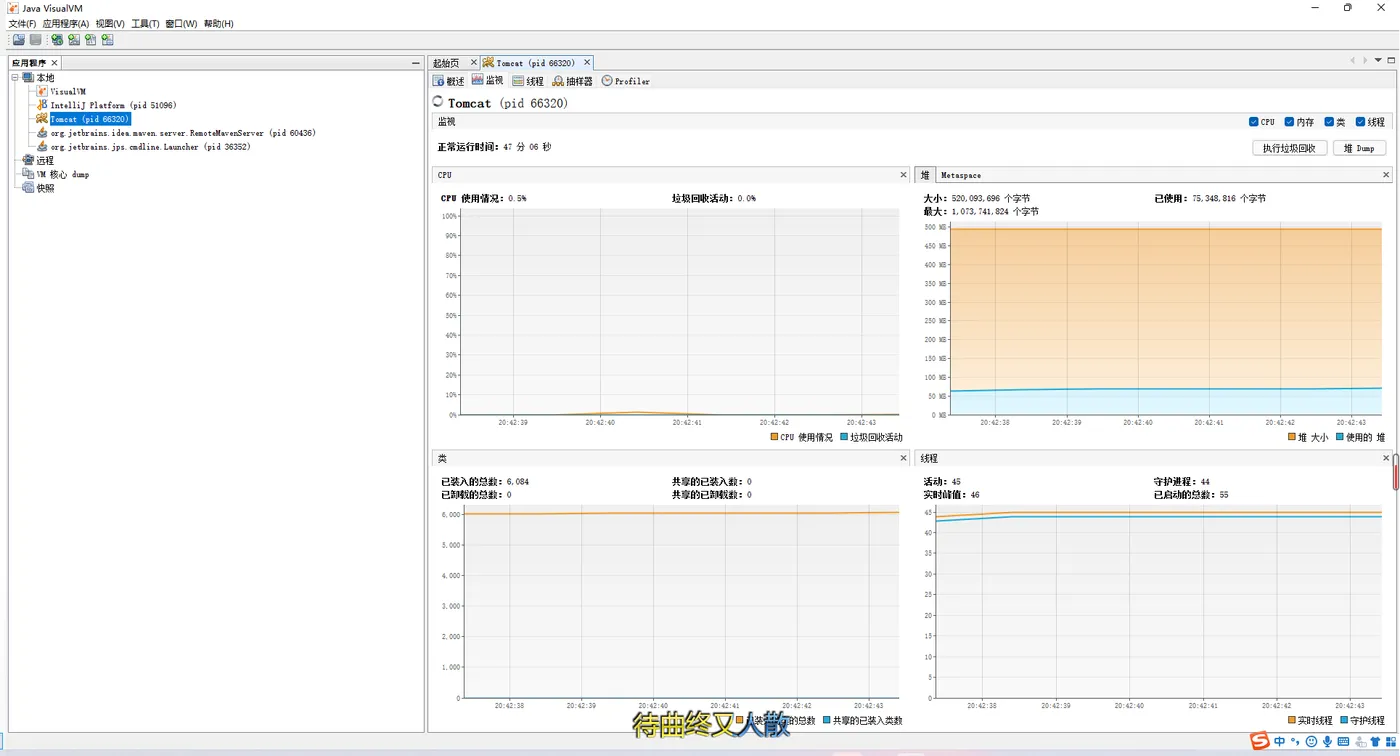1400x756 pixels.
Task: Select the Metaspace graph tab
Action: click(x=961, y=175)
